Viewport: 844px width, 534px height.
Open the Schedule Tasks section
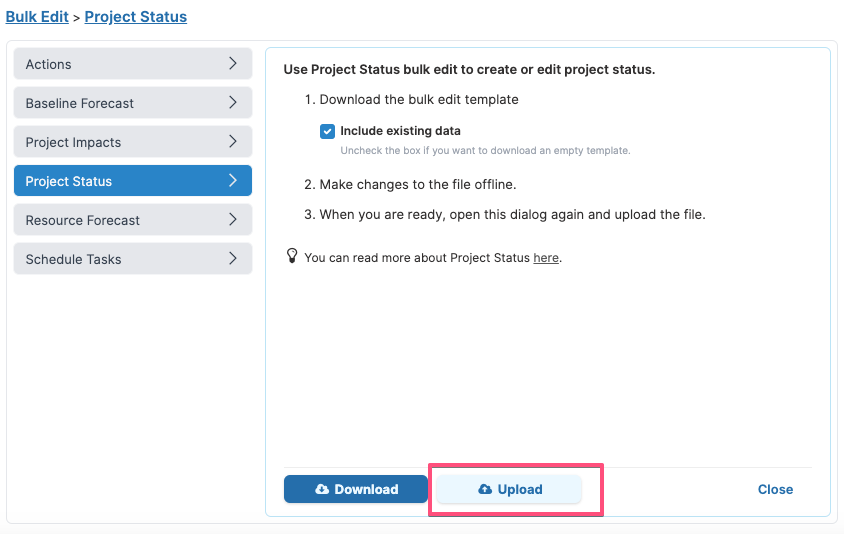(133, 258)
